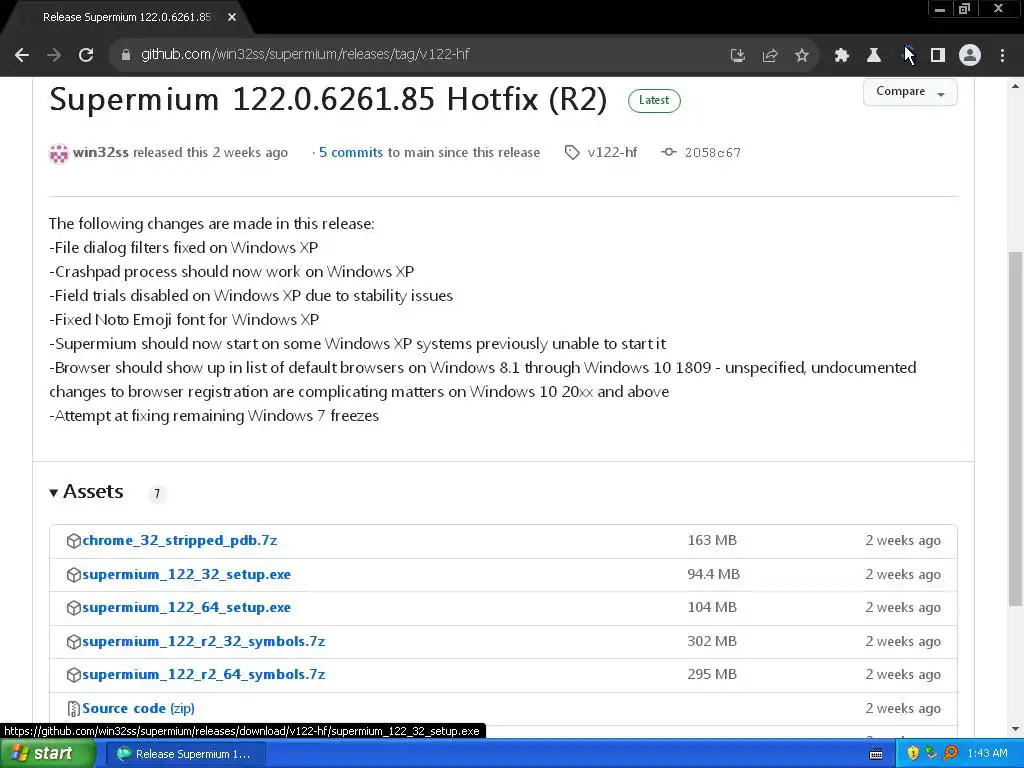The height and width of the screenshot is (768, 1024).
Task: Click the forward navigation arrow
Action: (x=54, y=56)
